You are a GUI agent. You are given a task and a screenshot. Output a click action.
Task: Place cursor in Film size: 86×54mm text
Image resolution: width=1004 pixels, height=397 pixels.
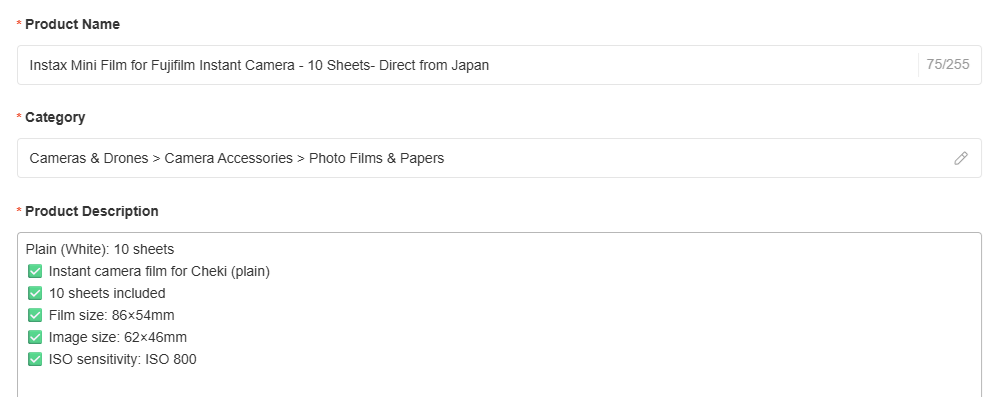click(111, 315)
